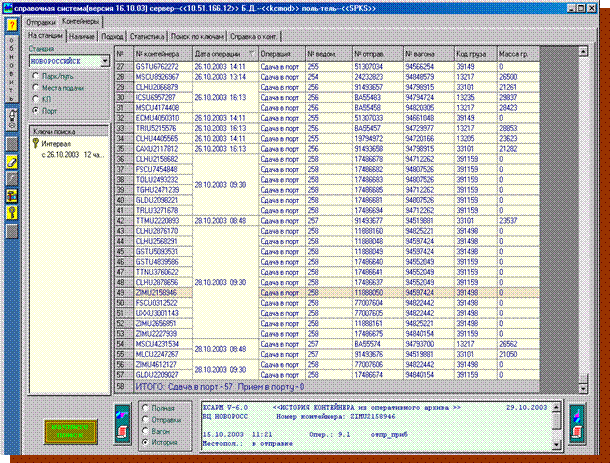Viewport: 610px width, 463px height.
Task: Open the "Поиск по ключам" sub-tab
Action: pos(197,37)
